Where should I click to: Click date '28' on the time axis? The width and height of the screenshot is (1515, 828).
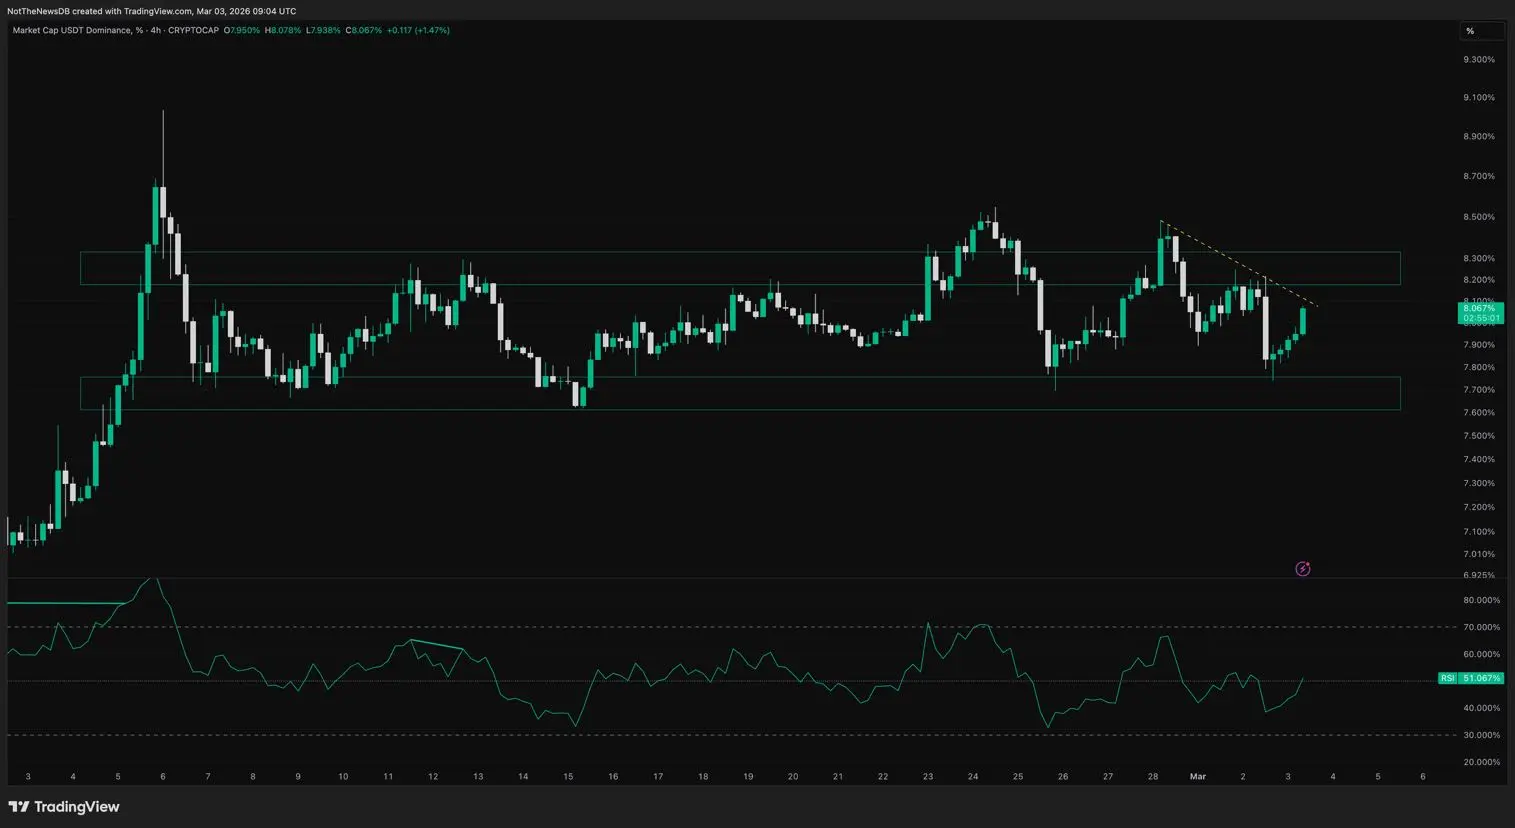[x=1153, y=777]
